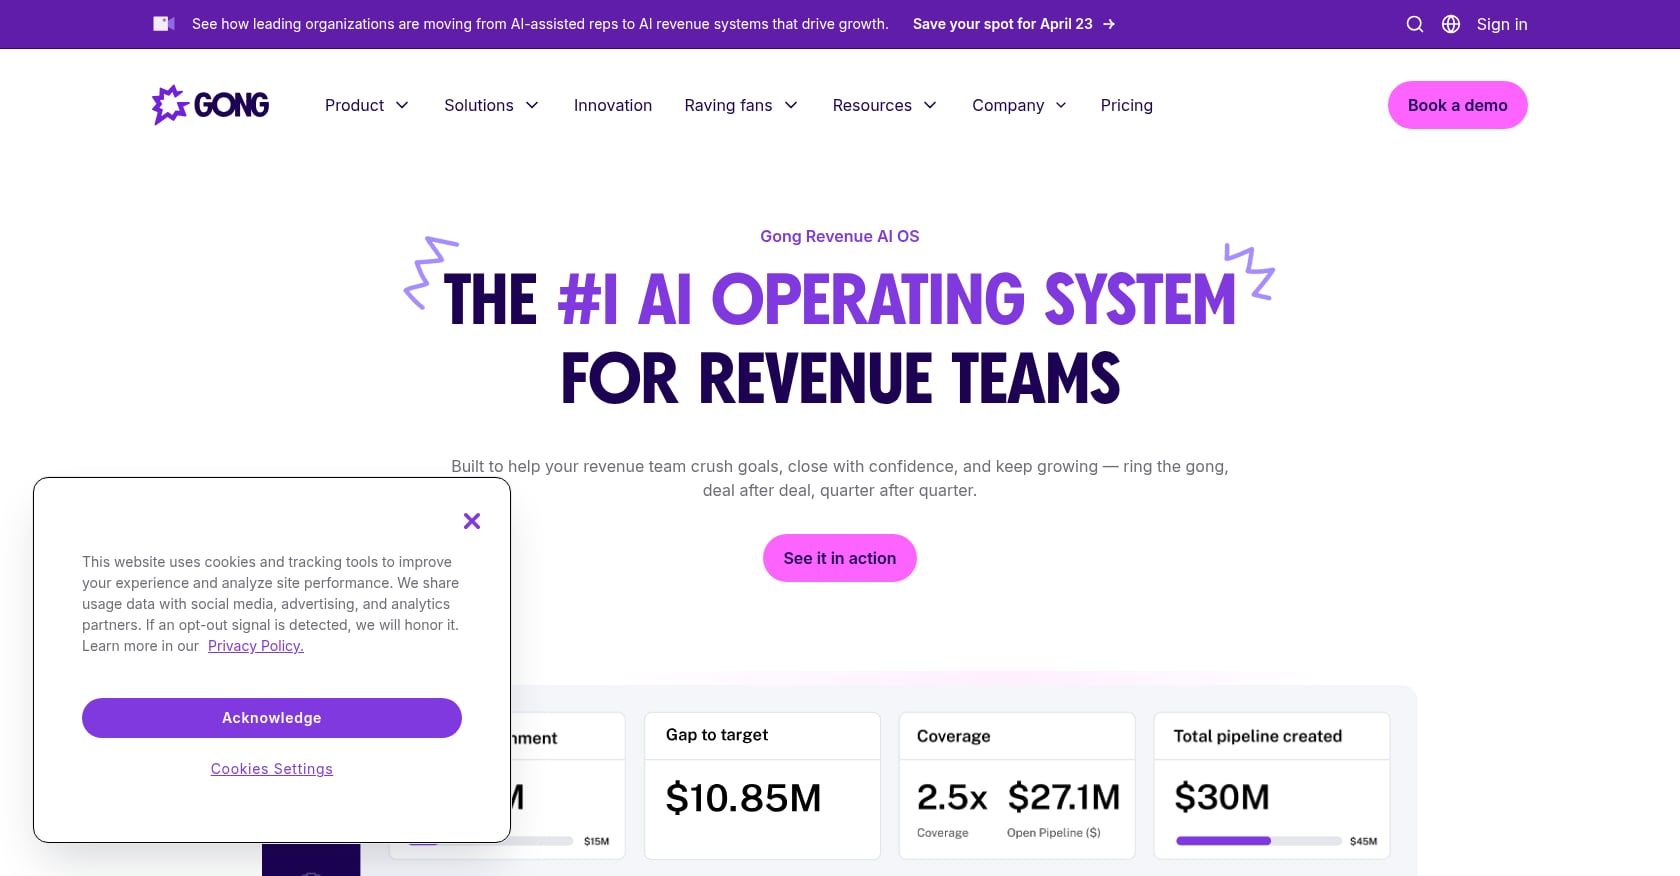
Task: Open the Privacy Policy link
Action: (256, 646)
